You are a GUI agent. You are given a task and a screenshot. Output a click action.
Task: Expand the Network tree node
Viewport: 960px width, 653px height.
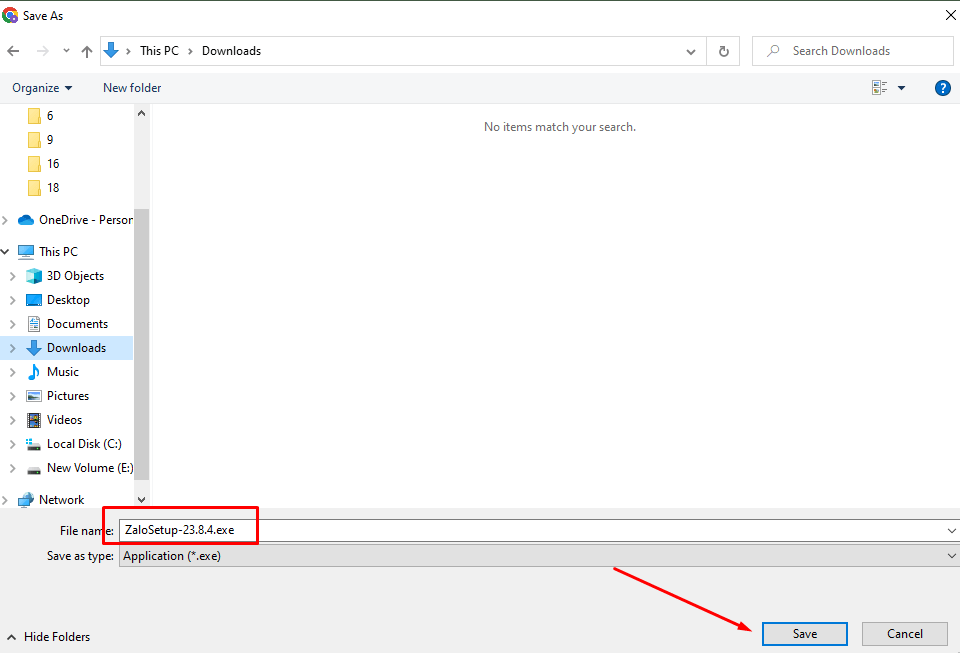(6, 500)
